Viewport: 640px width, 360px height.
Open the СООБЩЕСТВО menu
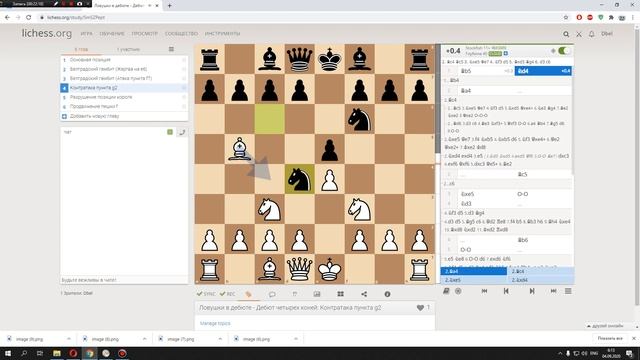[x=181, y=33]
